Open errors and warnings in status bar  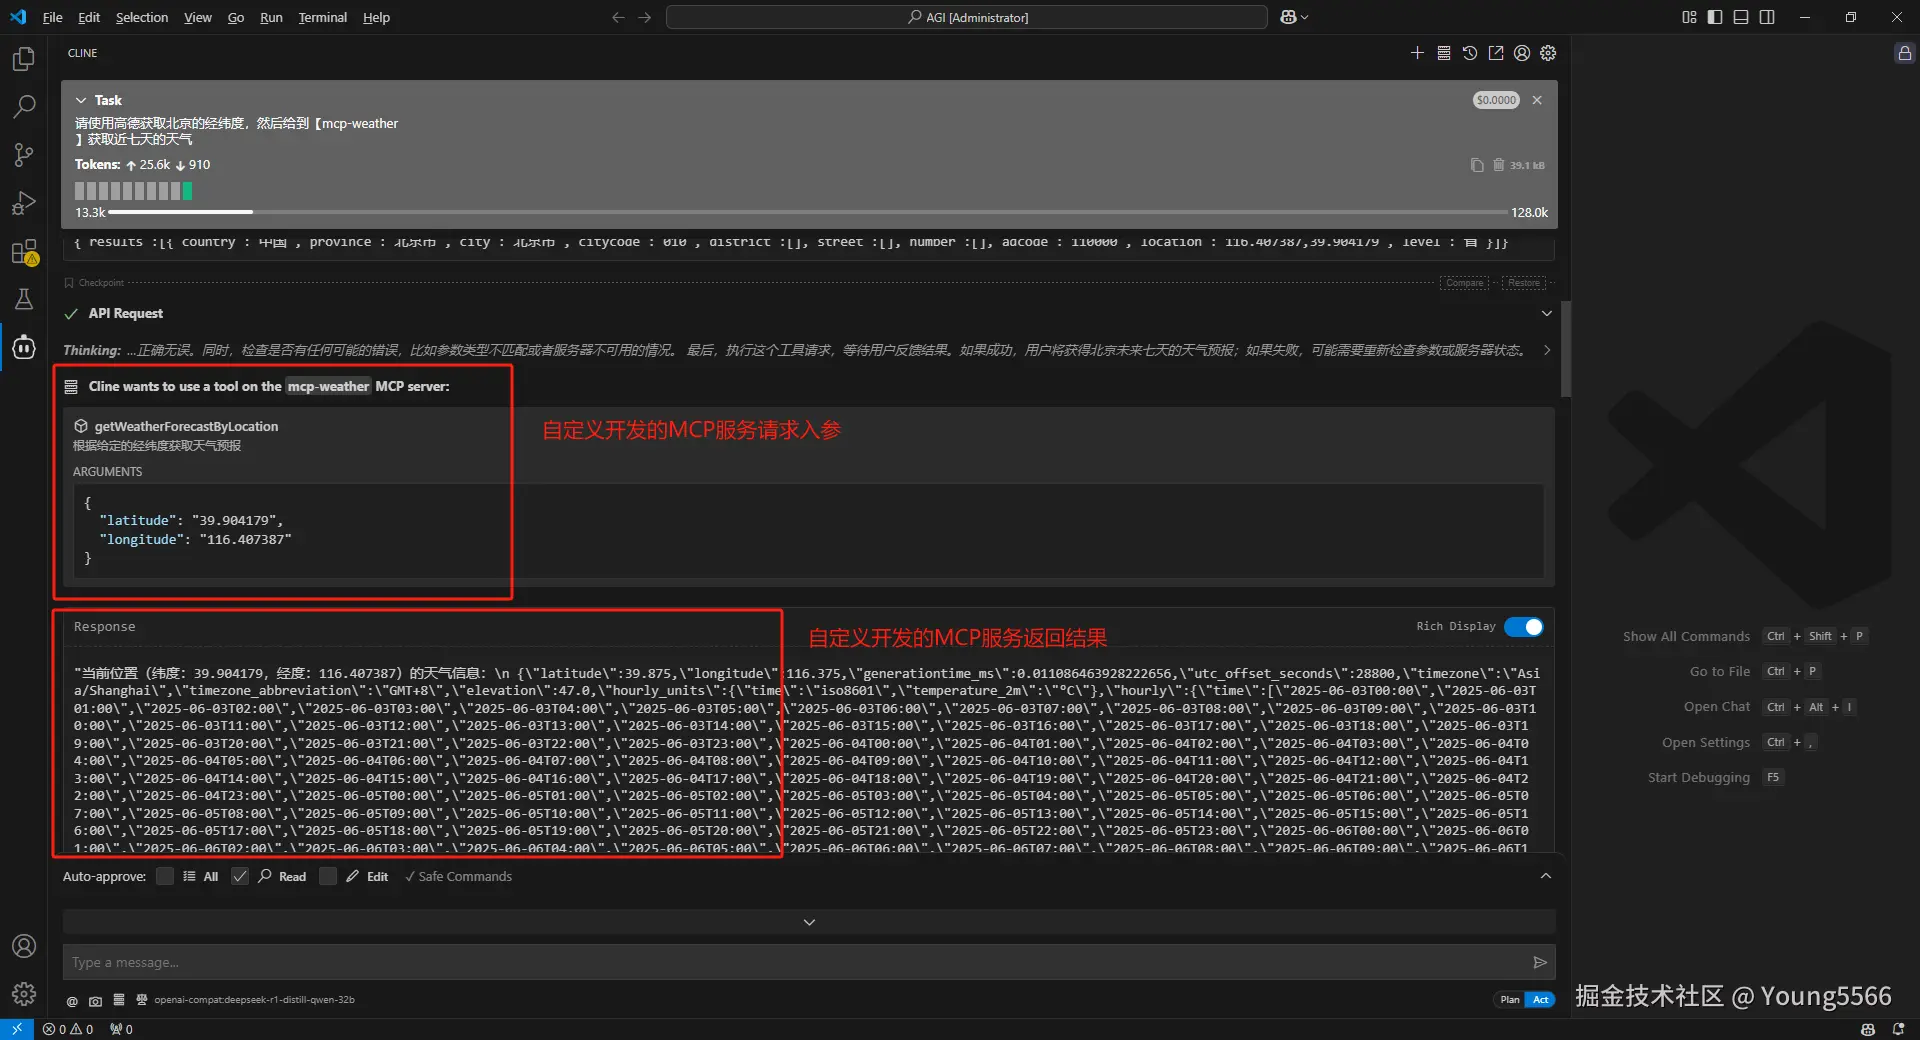tap(68, 1029)
